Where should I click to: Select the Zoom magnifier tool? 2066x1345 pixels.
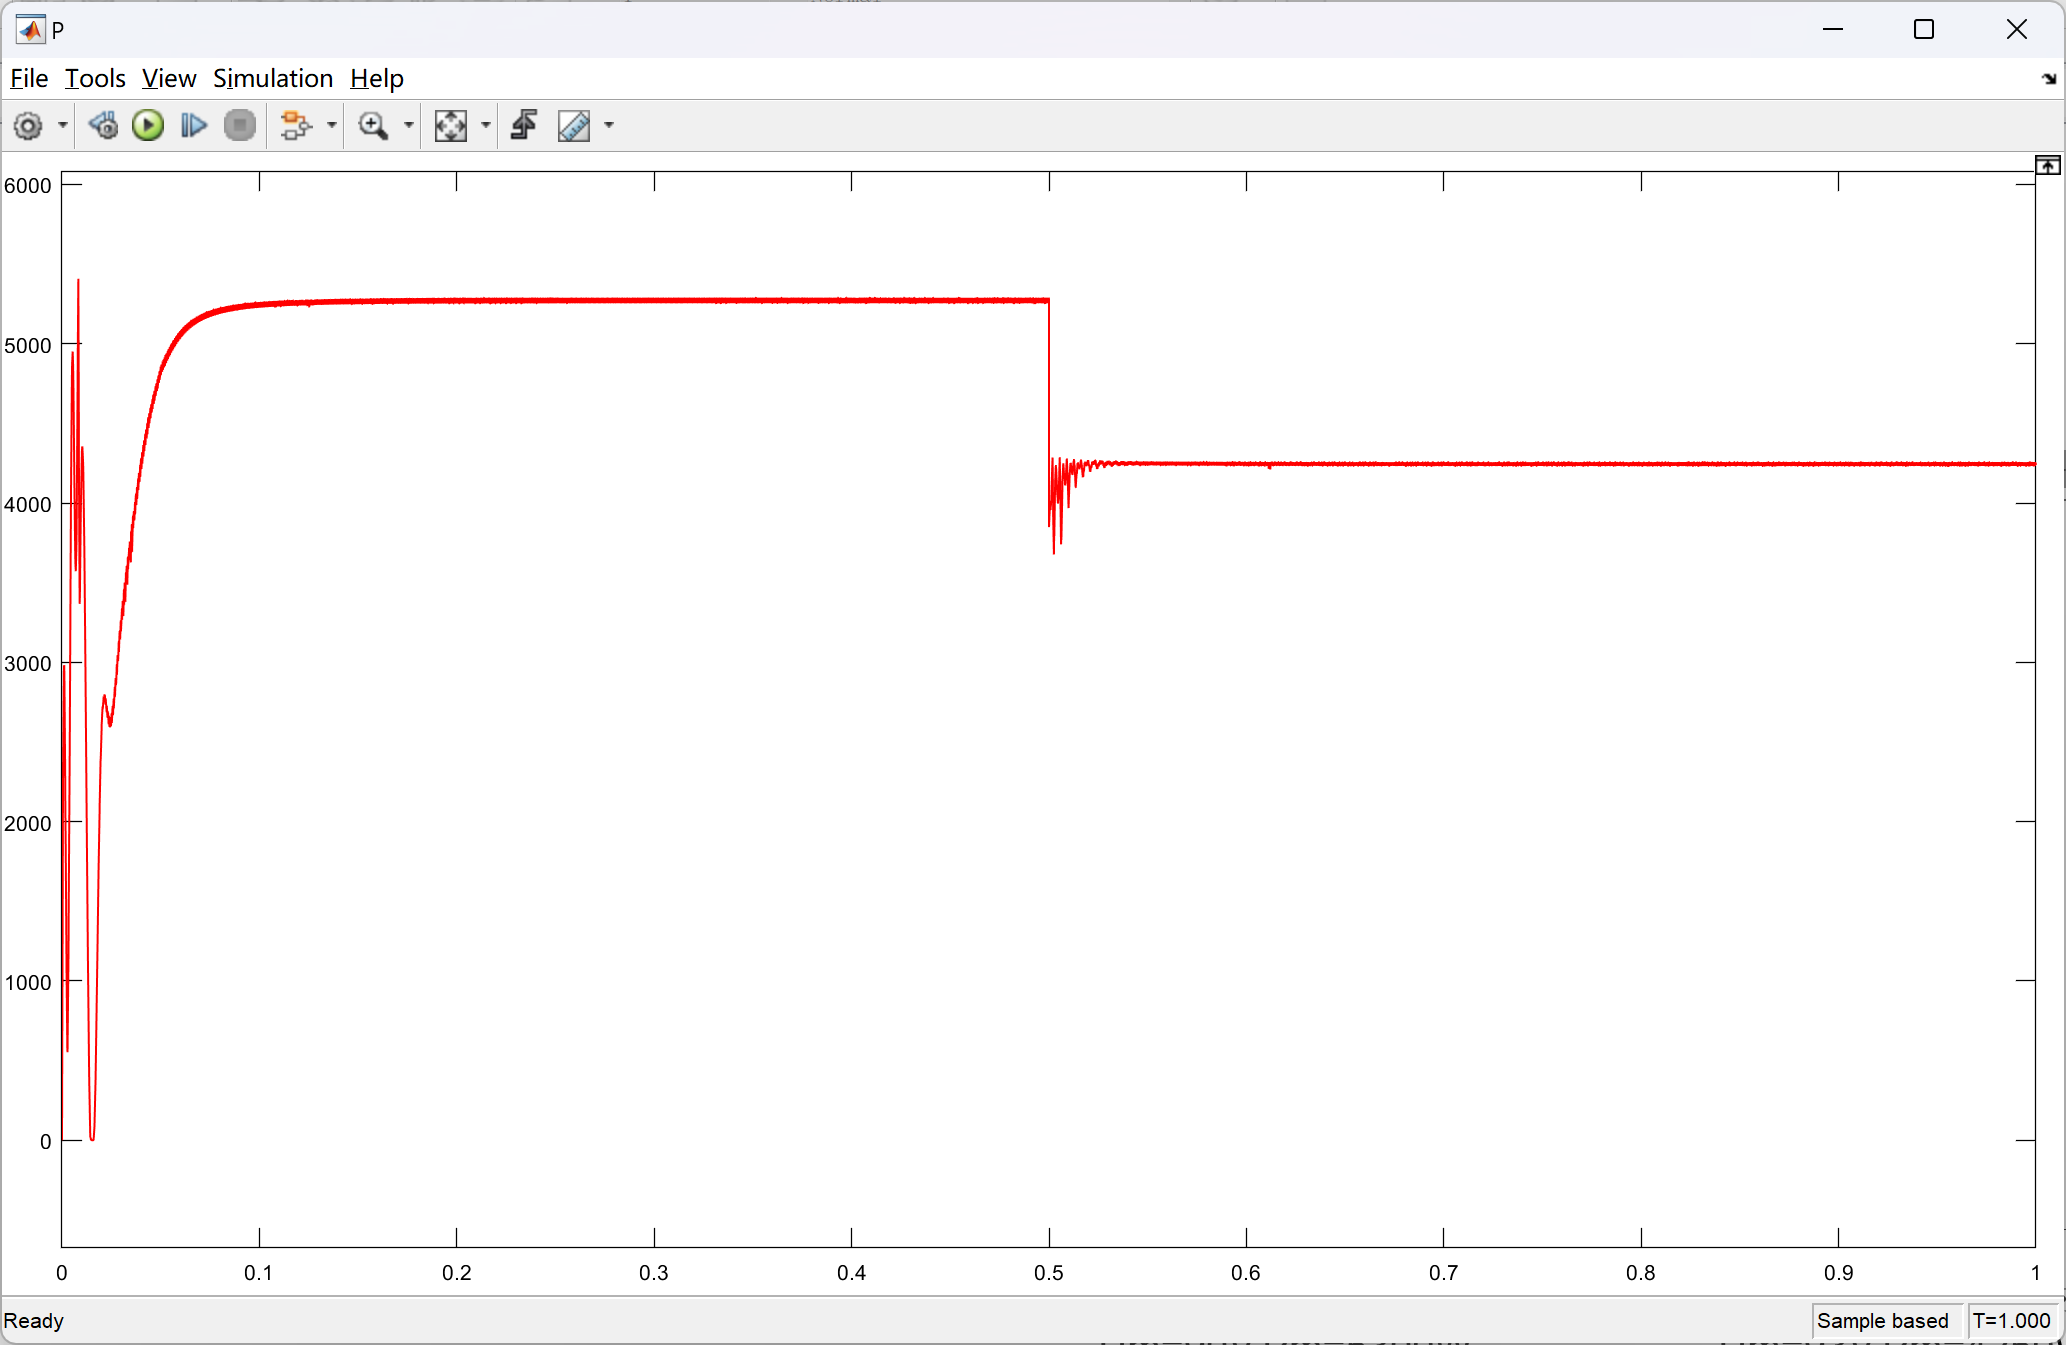[373, 126]
